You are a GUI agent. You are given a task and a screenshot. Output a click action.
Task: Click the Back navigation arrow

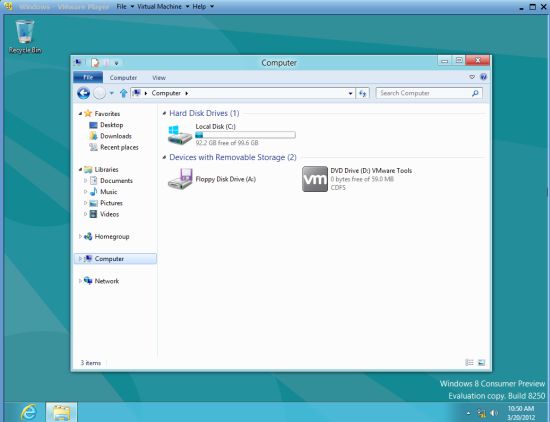tap(83, 93)
